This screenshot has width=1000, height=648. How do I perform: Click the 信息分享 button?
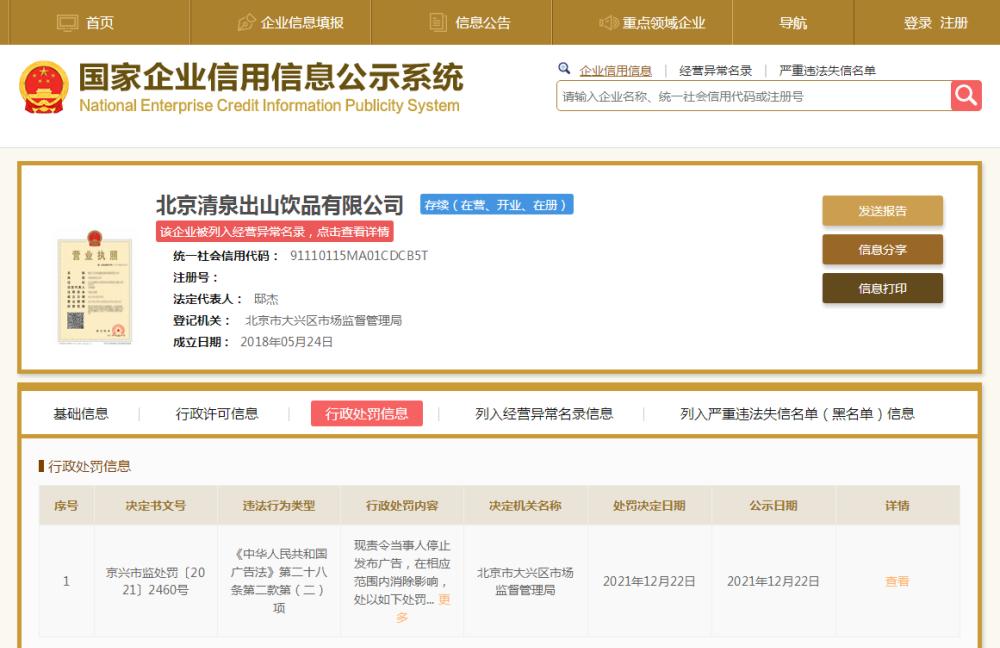coord(883,250)
